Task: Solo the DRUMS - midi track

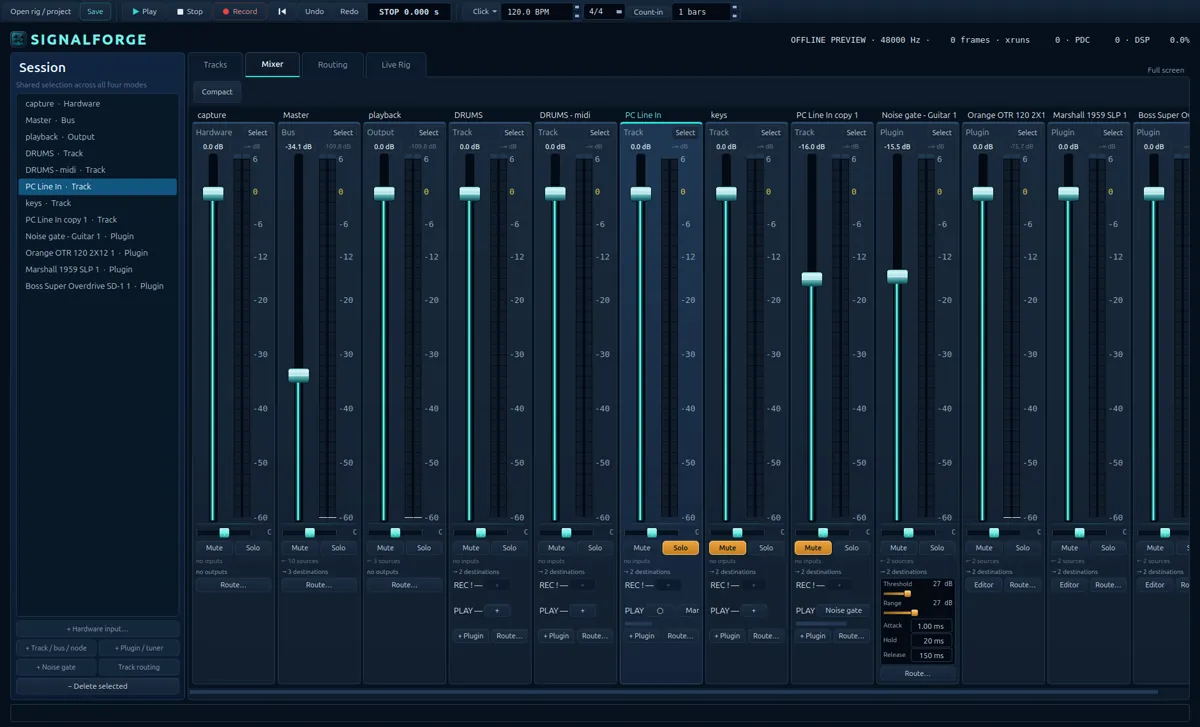Action: [595, 548]
